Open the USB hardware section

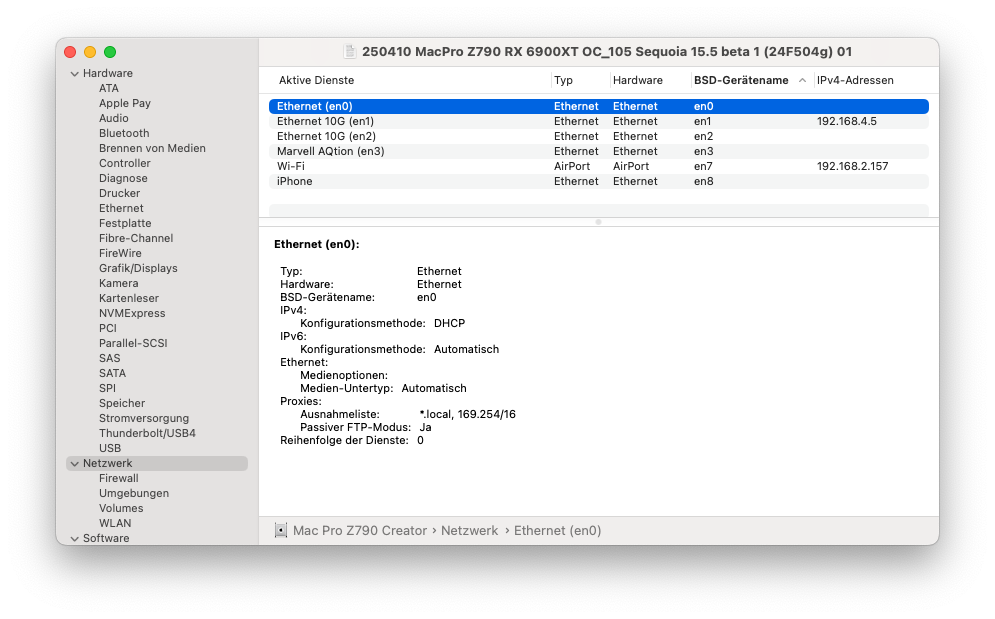coord(110,448)
